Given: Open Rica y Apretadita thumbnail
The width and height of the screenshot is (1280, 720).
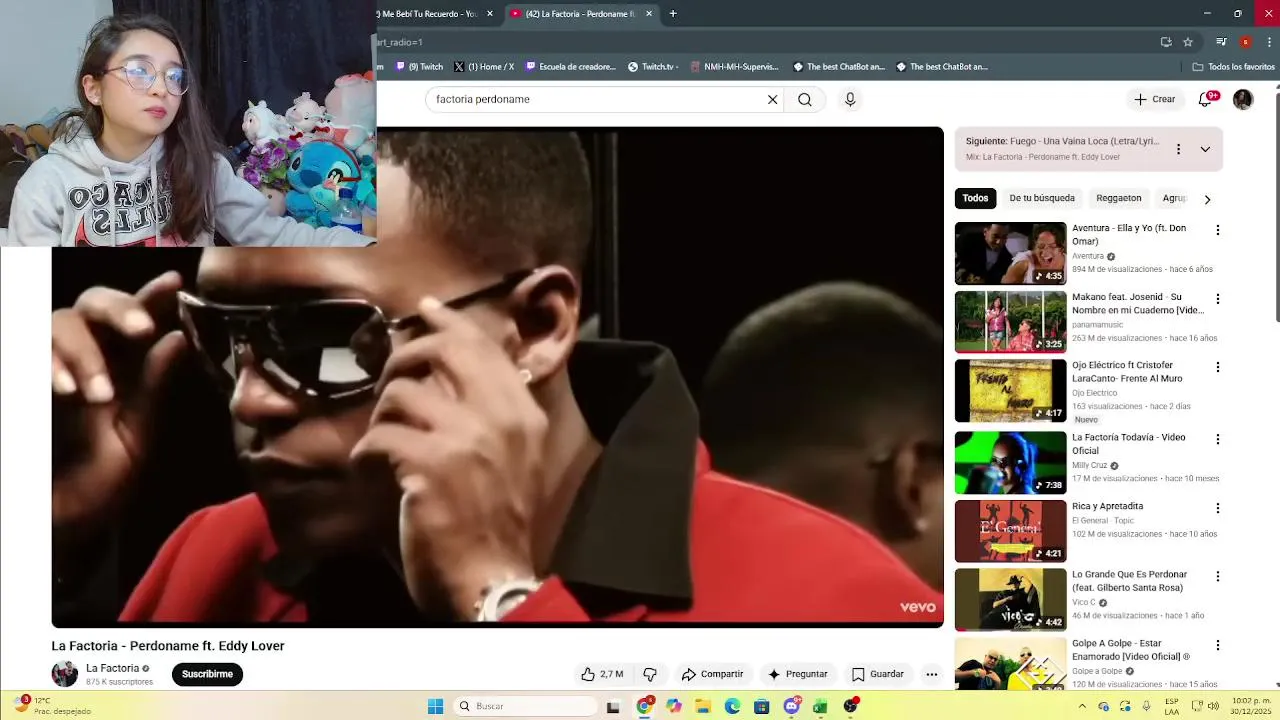Looking at the screenshot, I should tap(1010, 531).
